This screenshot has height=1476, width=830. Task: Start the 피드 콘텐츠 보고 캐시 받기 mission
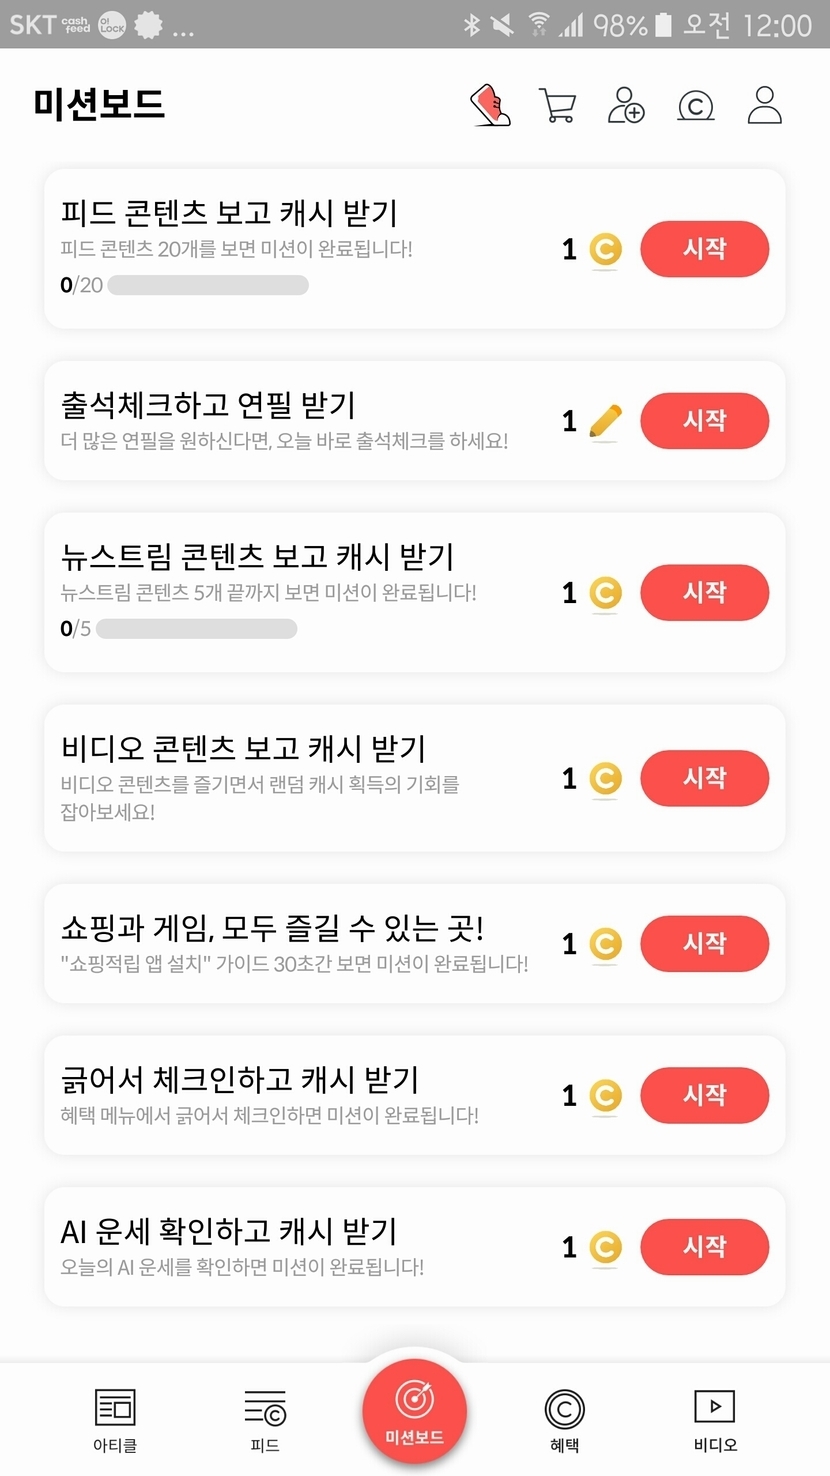coord(704,249)
